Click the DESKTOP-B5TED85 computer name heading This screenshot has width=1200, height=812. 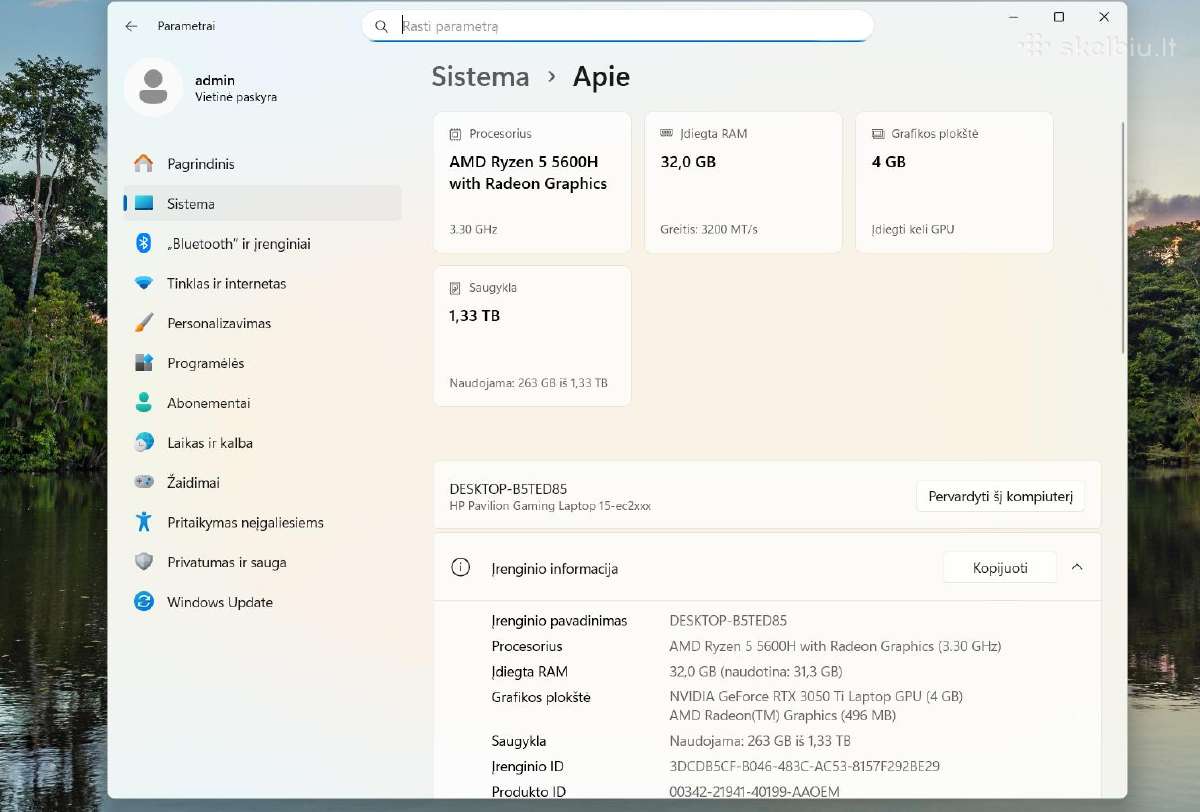[508, 489]
